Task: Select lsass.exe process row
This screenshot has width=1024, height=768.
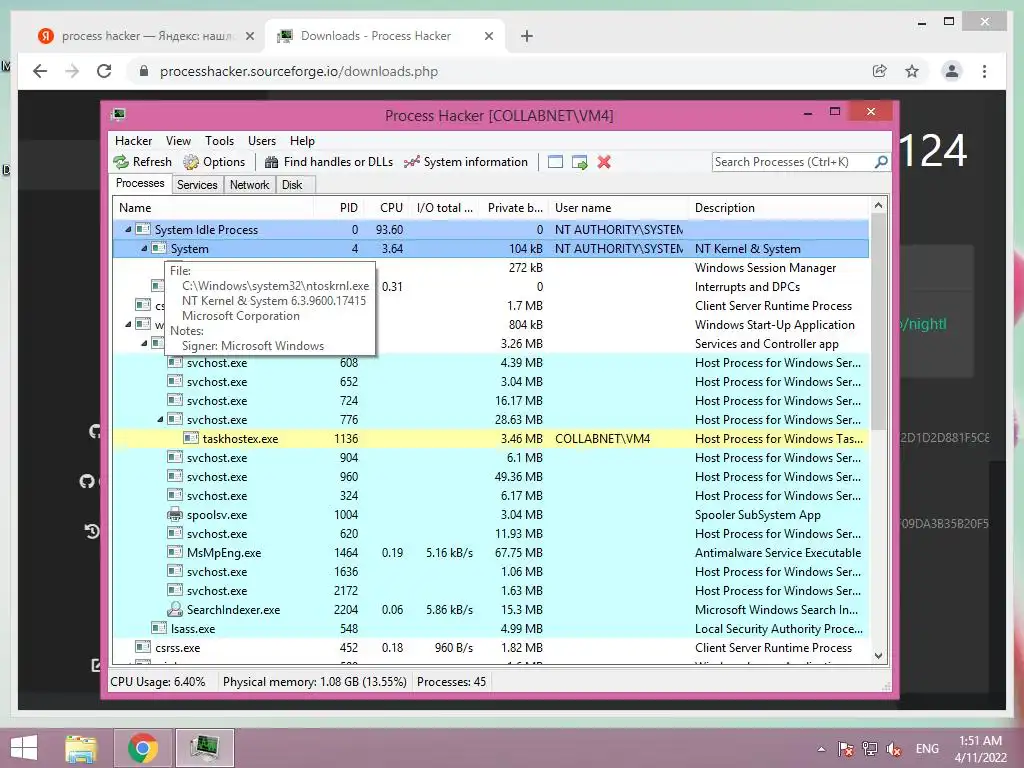Action: (491, 628)
